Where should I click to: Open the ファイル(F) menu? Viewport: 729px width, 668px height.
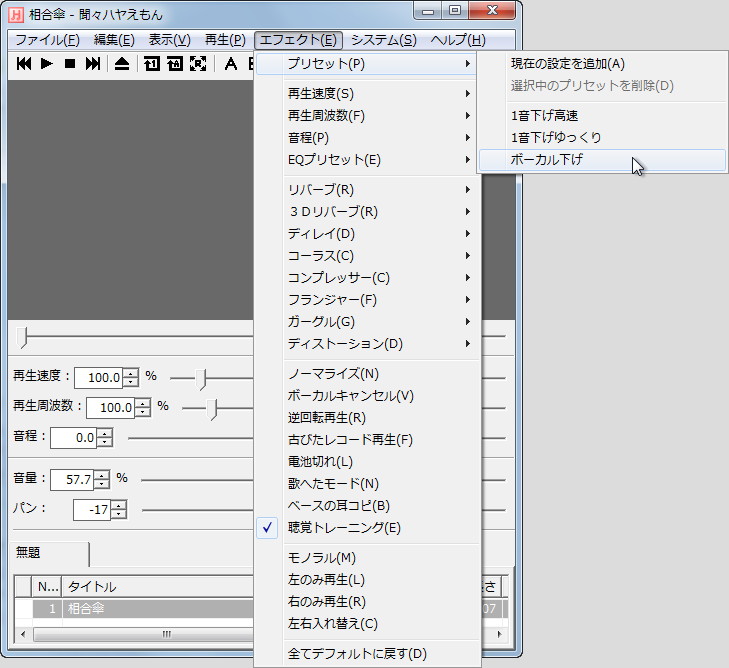click(47, 40)
